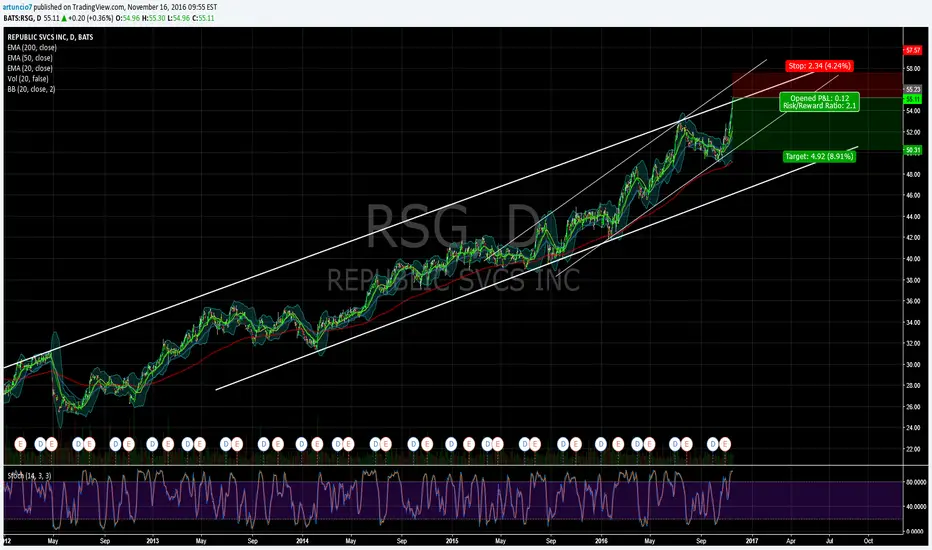The width and height of the screenshot is (932, 550).
Task: Click the Jul label on the time axis
Action: (x=830, y=541)
